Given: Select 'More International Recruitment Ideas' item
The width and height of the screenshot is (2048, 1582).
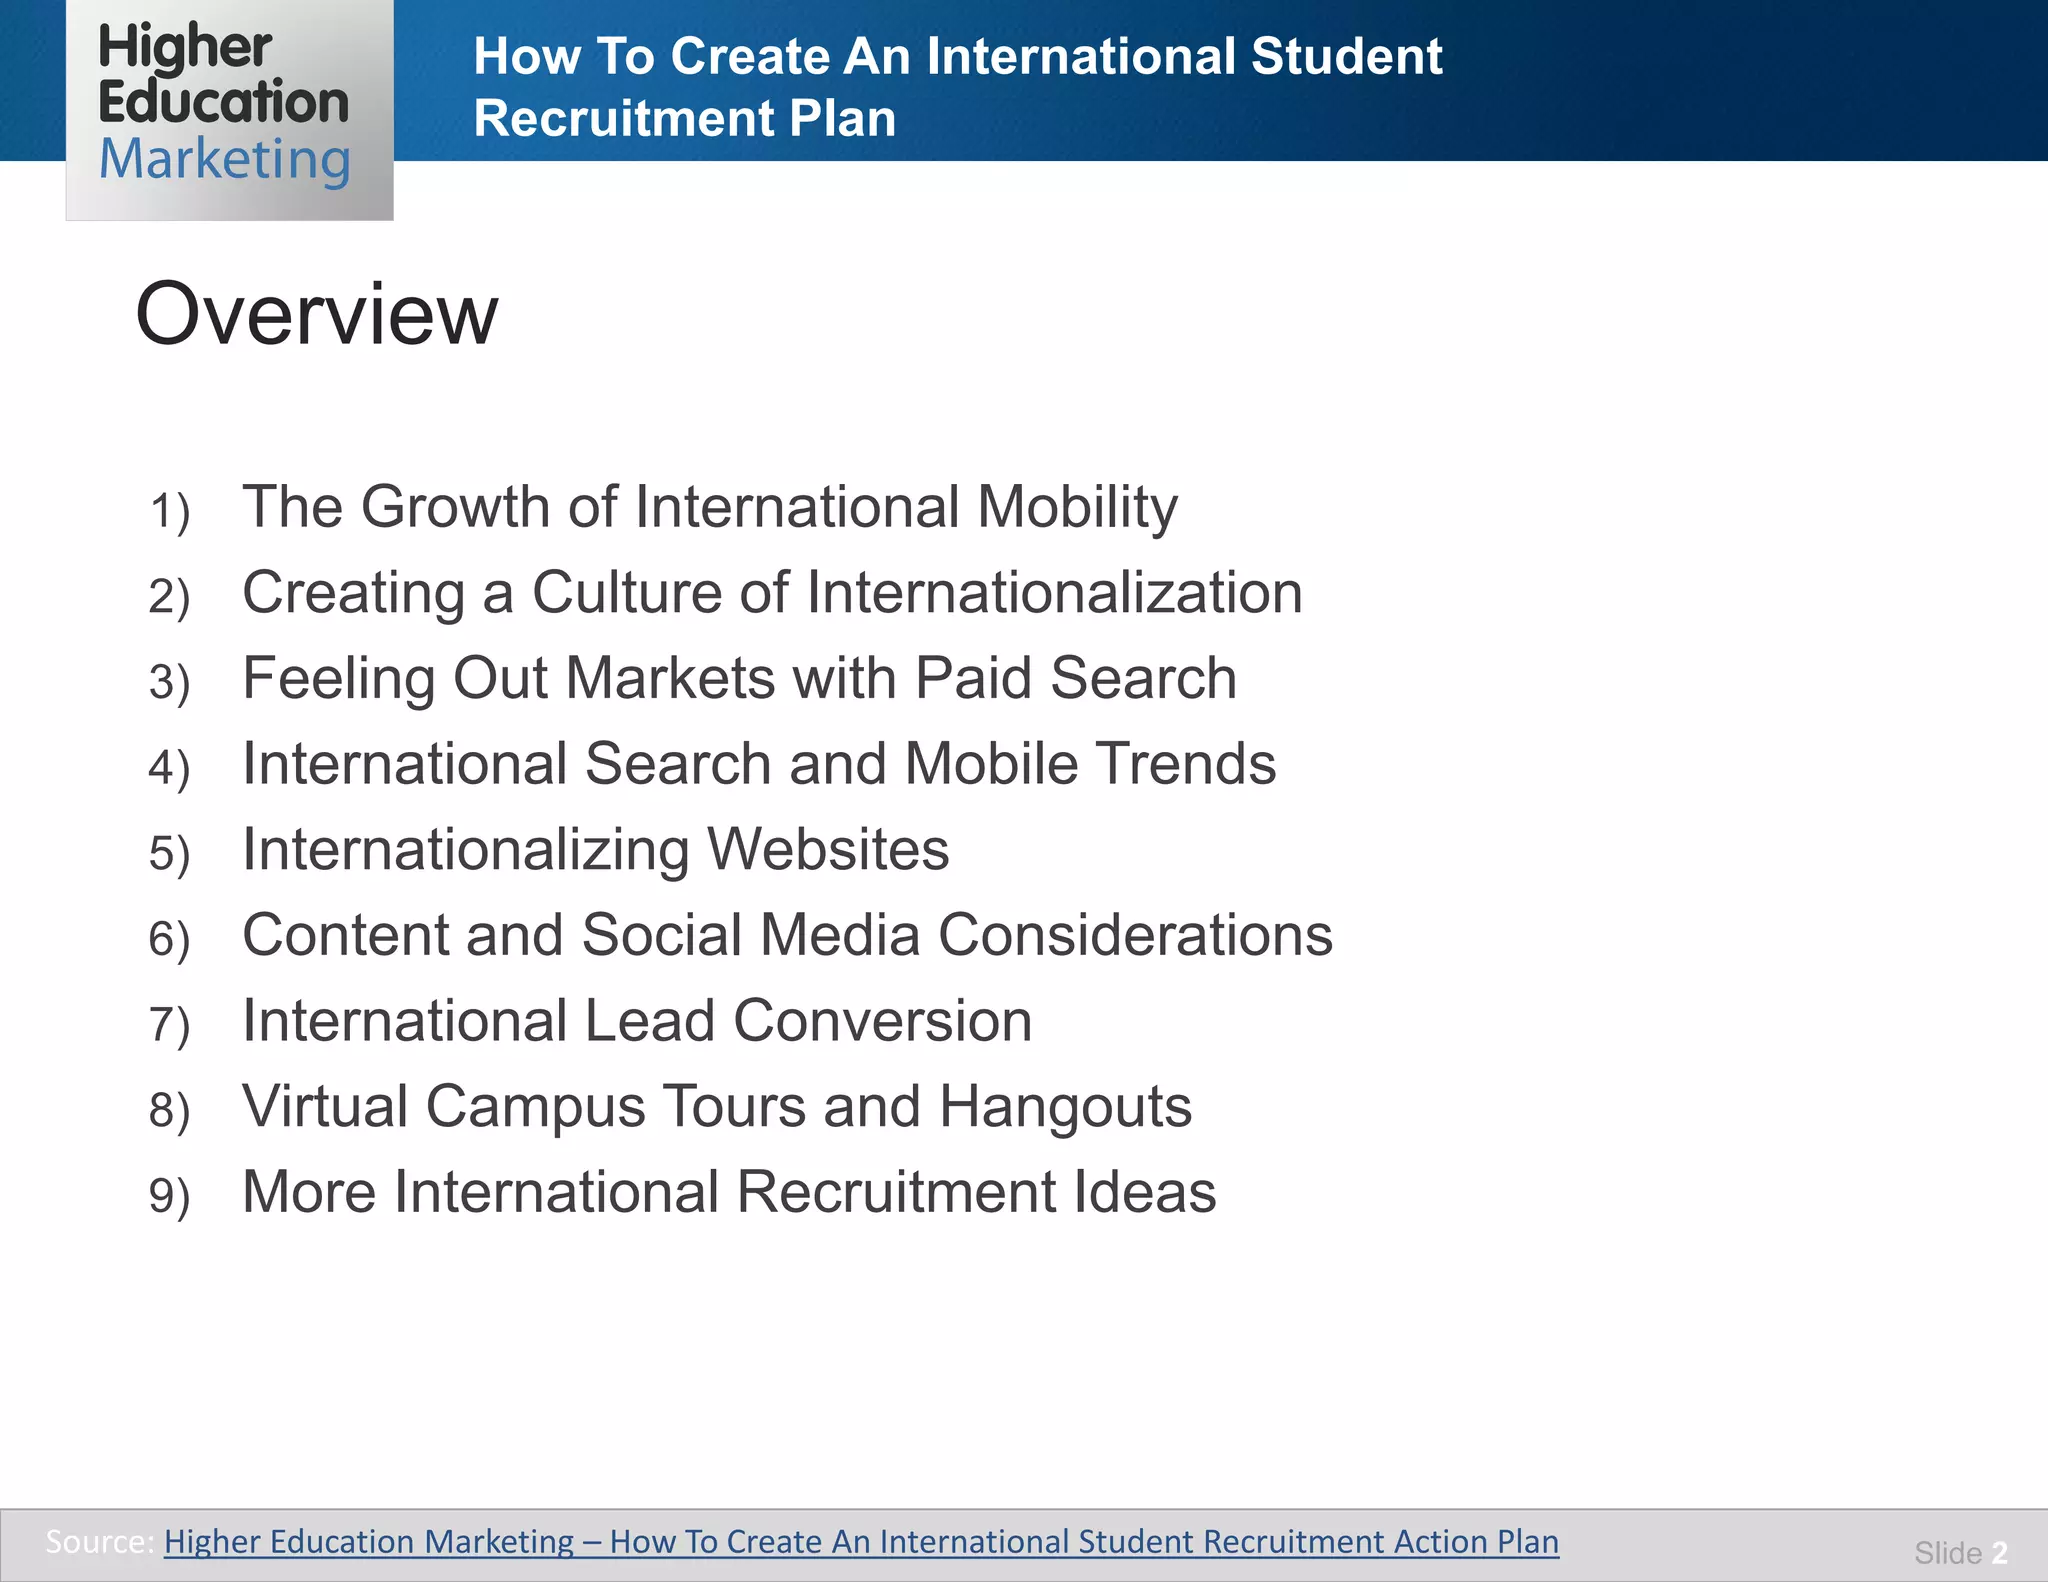Looking at the screenshot, I should click(x=729, y=1192).
